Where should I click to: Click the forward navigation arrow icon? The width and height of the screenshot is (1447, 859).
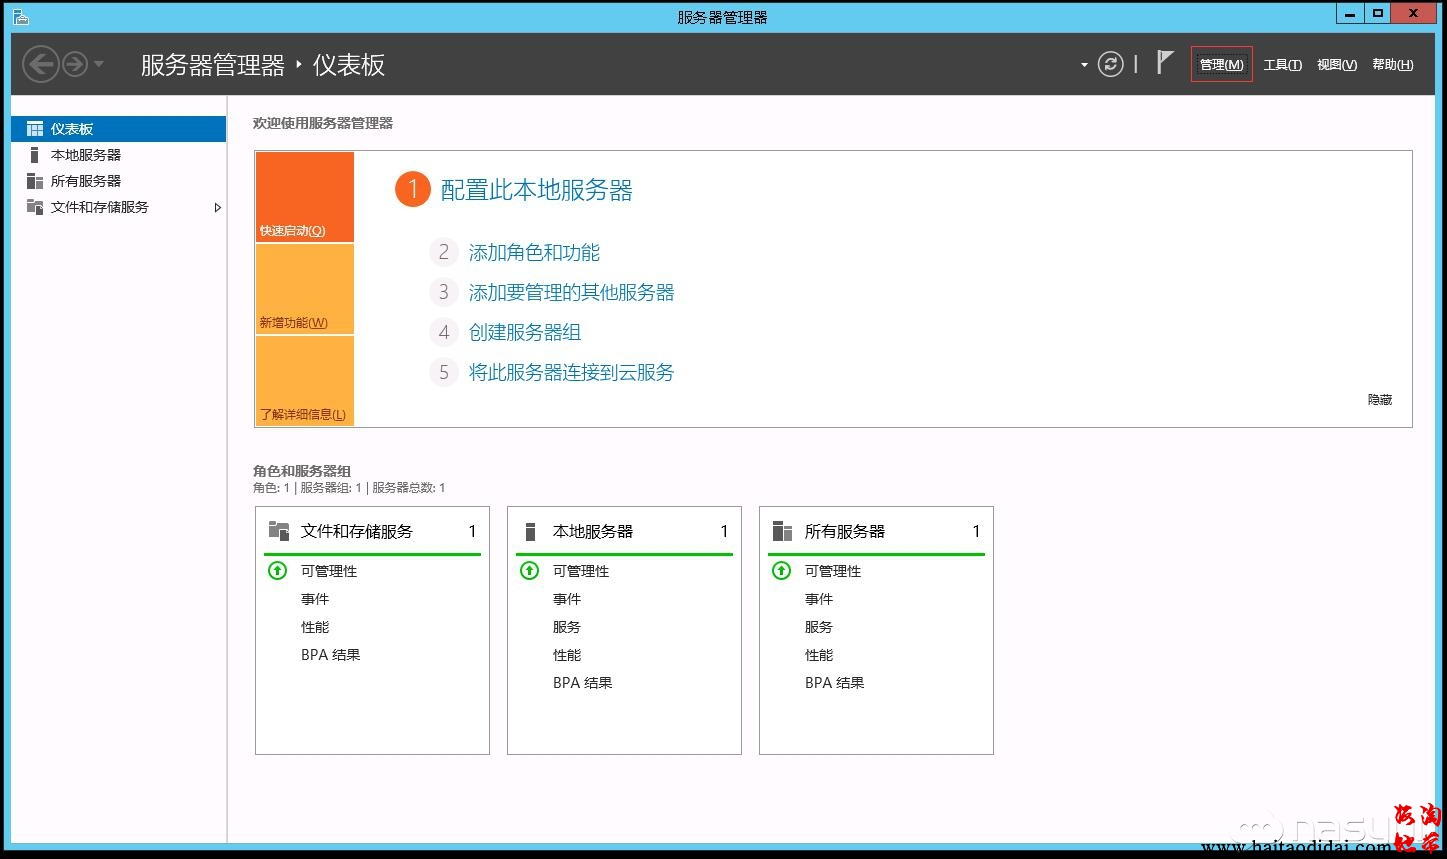coord(75,65)
